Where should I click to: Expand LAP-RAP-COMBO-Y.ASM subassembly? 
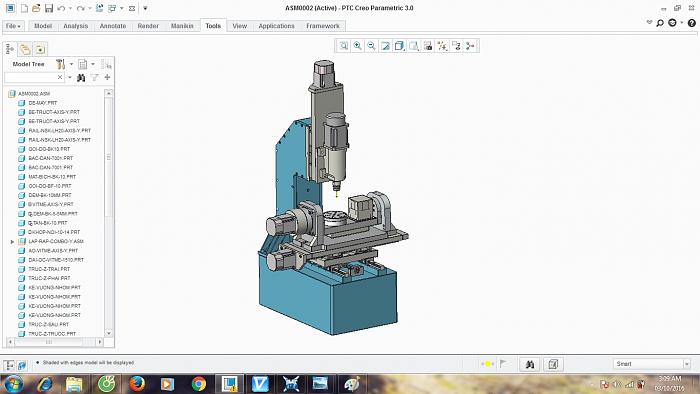point(12,241)
